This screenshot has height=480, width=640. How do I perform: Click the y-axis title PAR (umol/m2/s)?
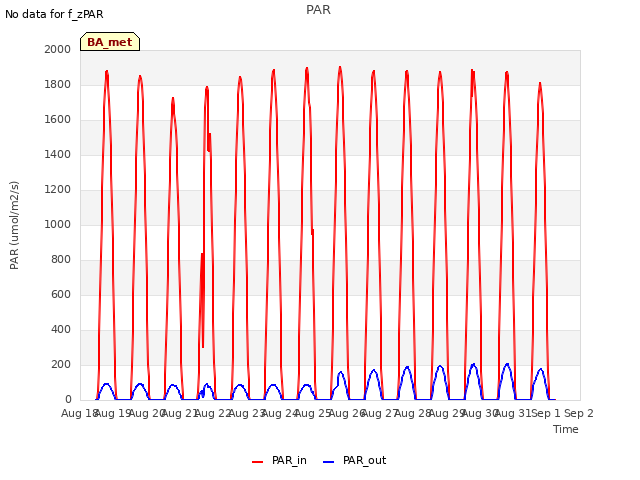tap(14, 225)
